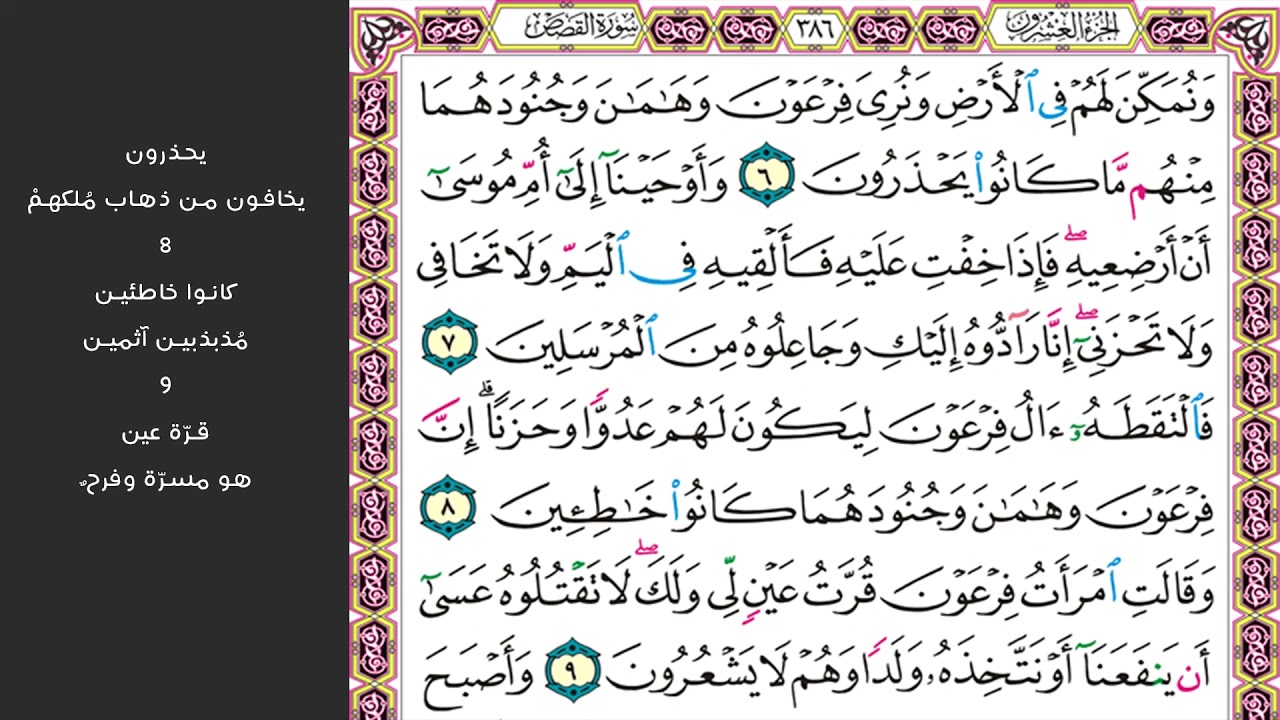Click the surah name سورة القصص header

point(583,25)
